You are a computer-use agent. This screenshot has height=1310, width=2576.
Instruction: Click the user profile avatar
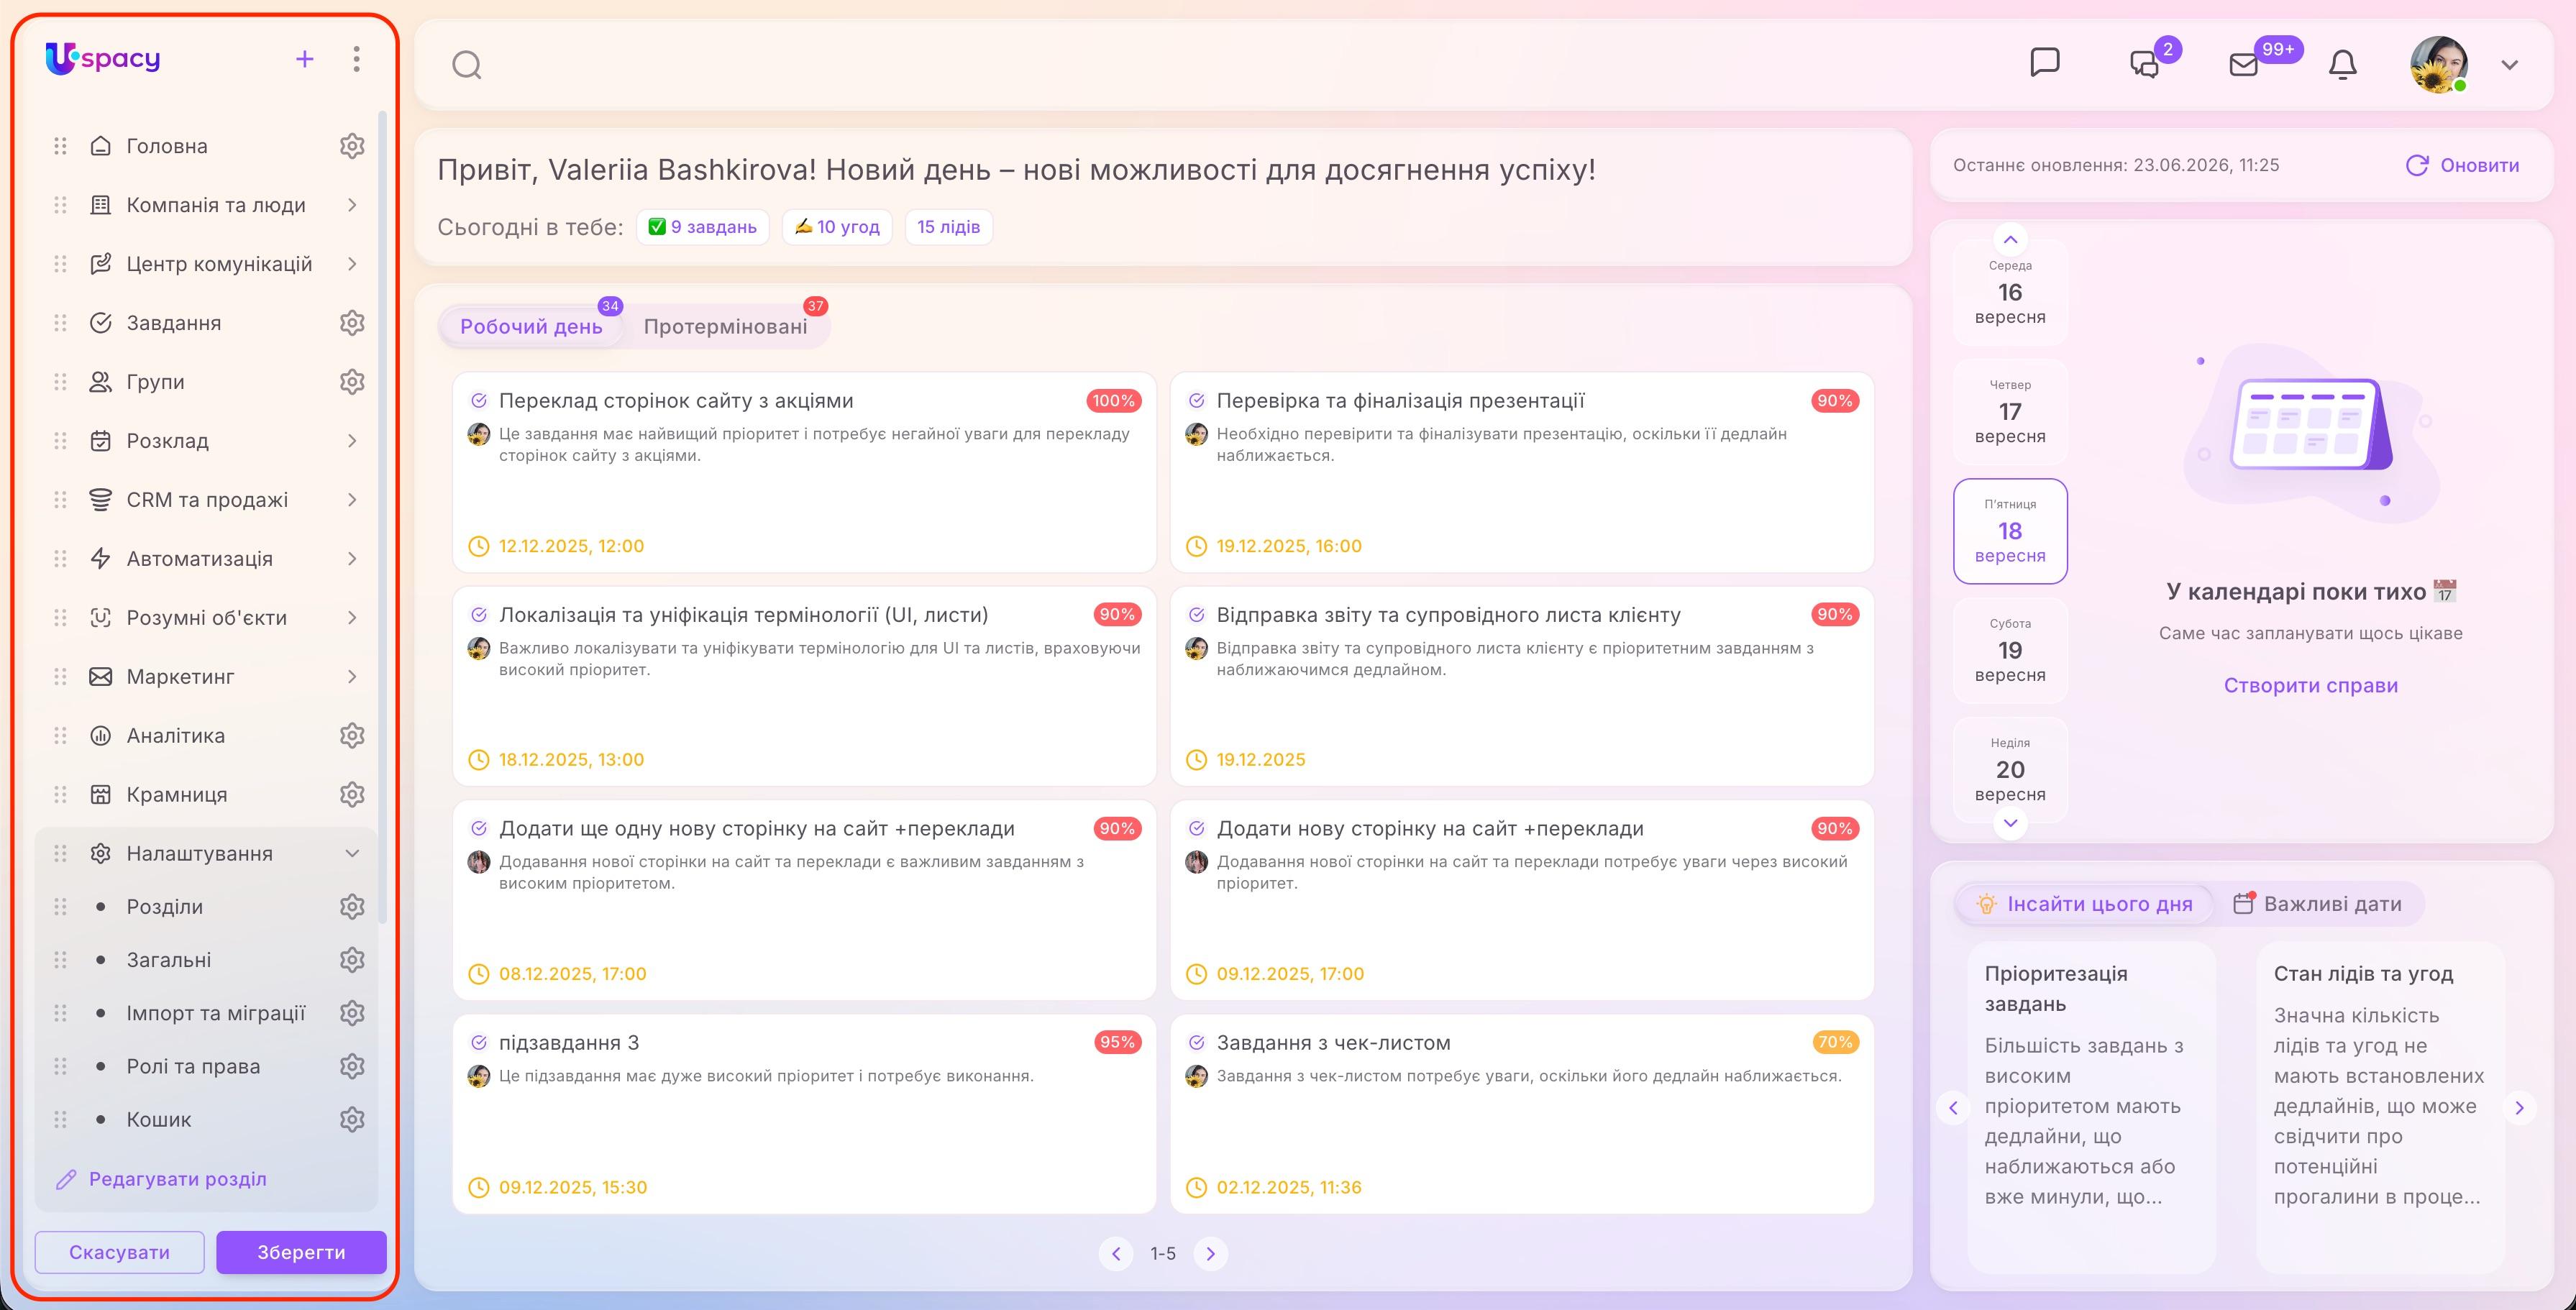click(2439, 65)
